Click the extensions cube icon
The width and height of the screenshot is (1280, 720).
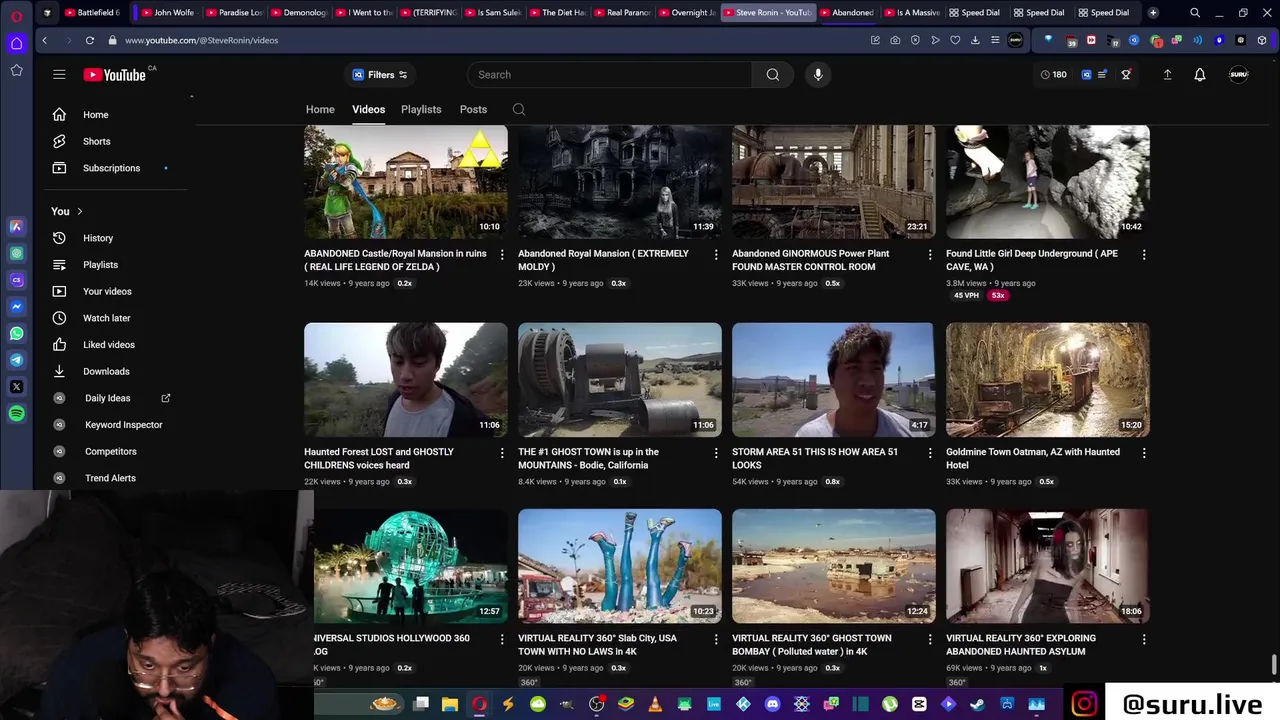pyautogui.click(x=1263, y=40)
